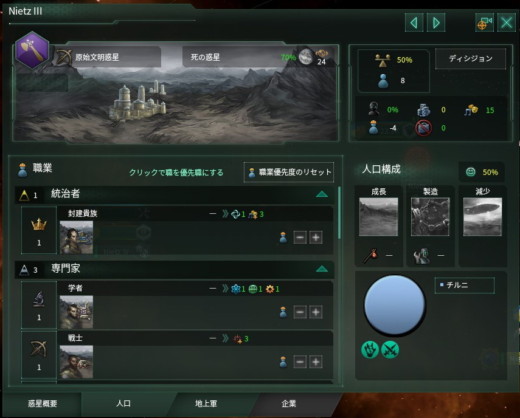This screenshot has height=418, width=520.
Task: Click the stability scales icon showing 50%
Action: point(383,60)
